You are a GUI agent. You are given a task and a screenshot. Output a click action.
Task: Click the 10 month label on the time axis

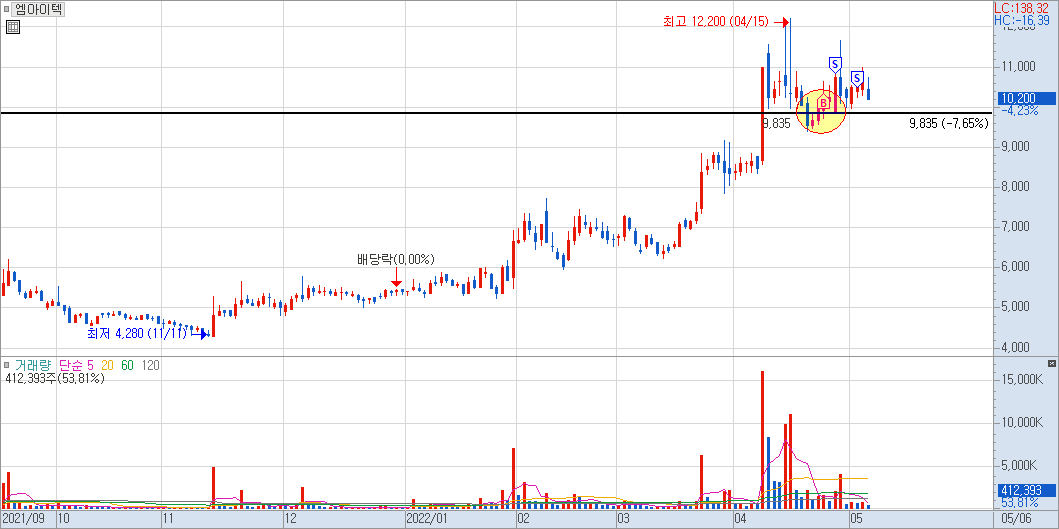(65, 519)
